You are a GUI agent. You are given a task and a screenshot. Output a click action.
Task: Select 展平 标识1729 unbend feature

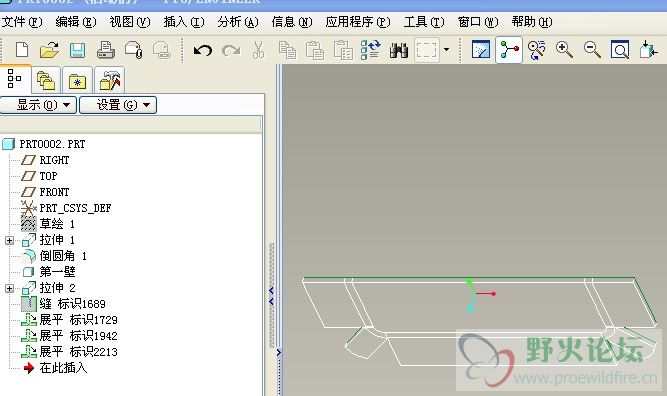coord(78,320)
